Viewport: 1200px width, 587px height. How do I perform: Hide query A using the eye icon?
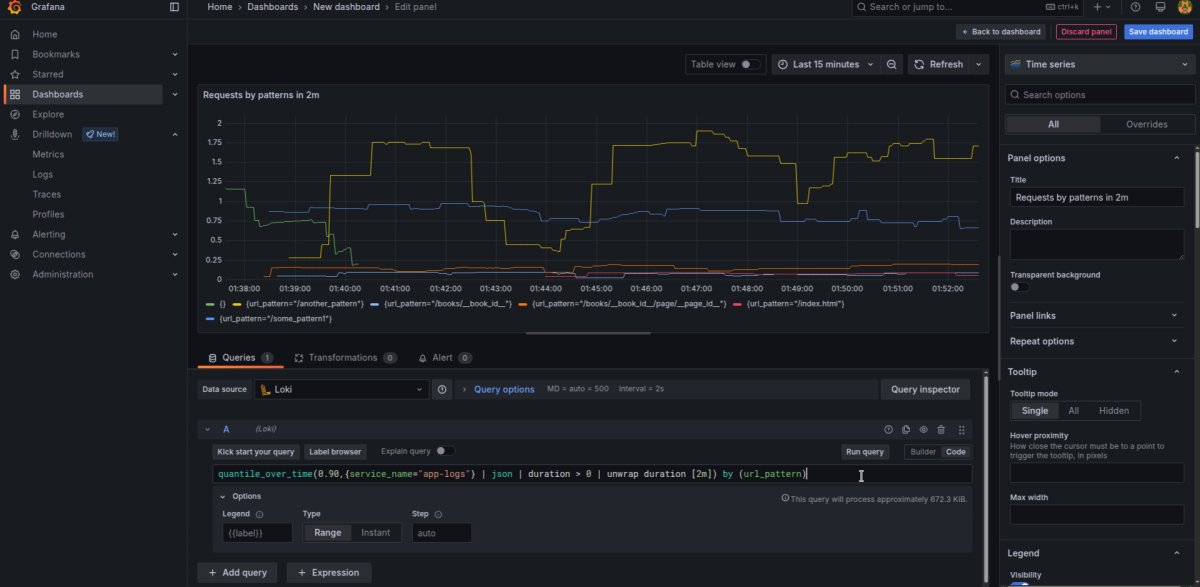point(924,429)
